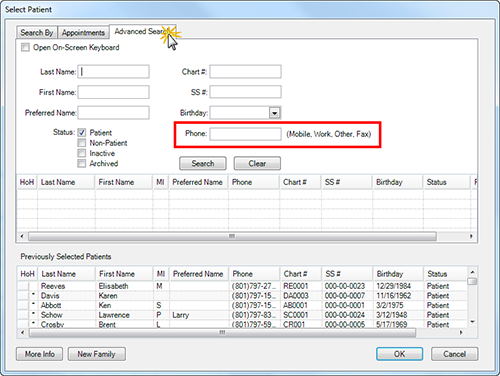Enable Open On-Screen Keyboard checkbox

point(25,47)
